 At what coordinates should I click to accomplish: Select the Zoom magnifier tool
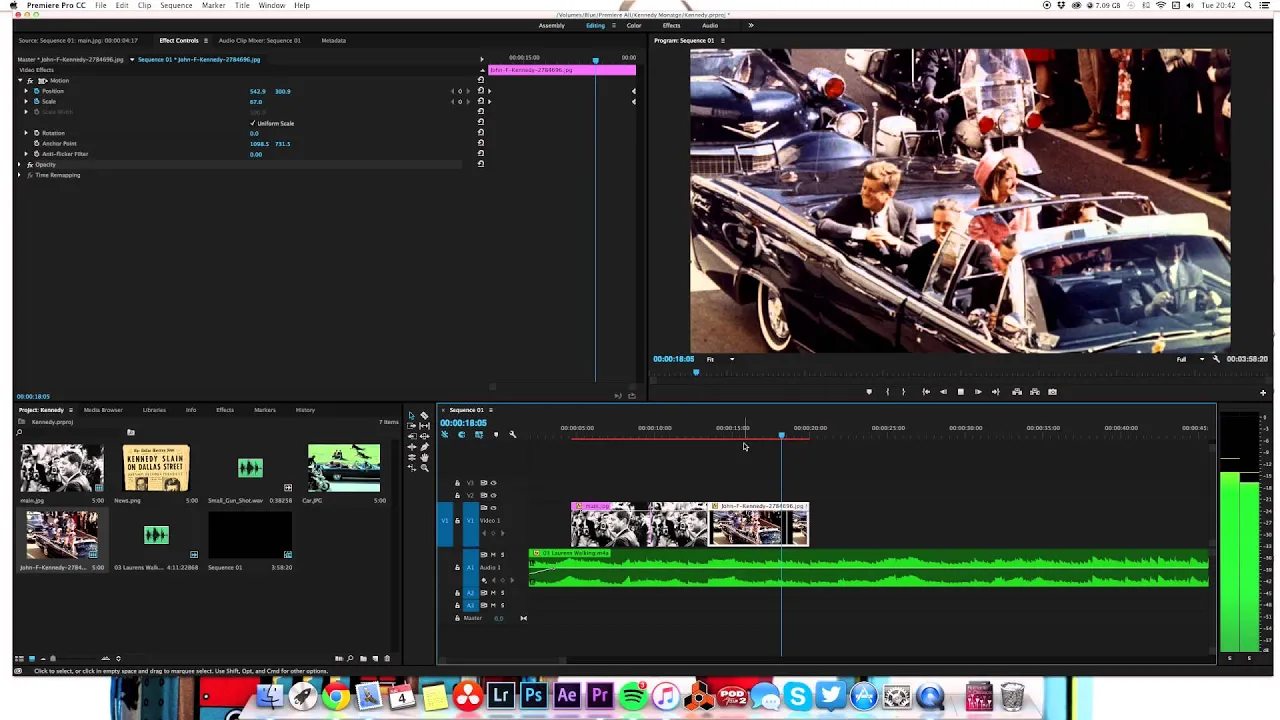(x=424, y=468)
